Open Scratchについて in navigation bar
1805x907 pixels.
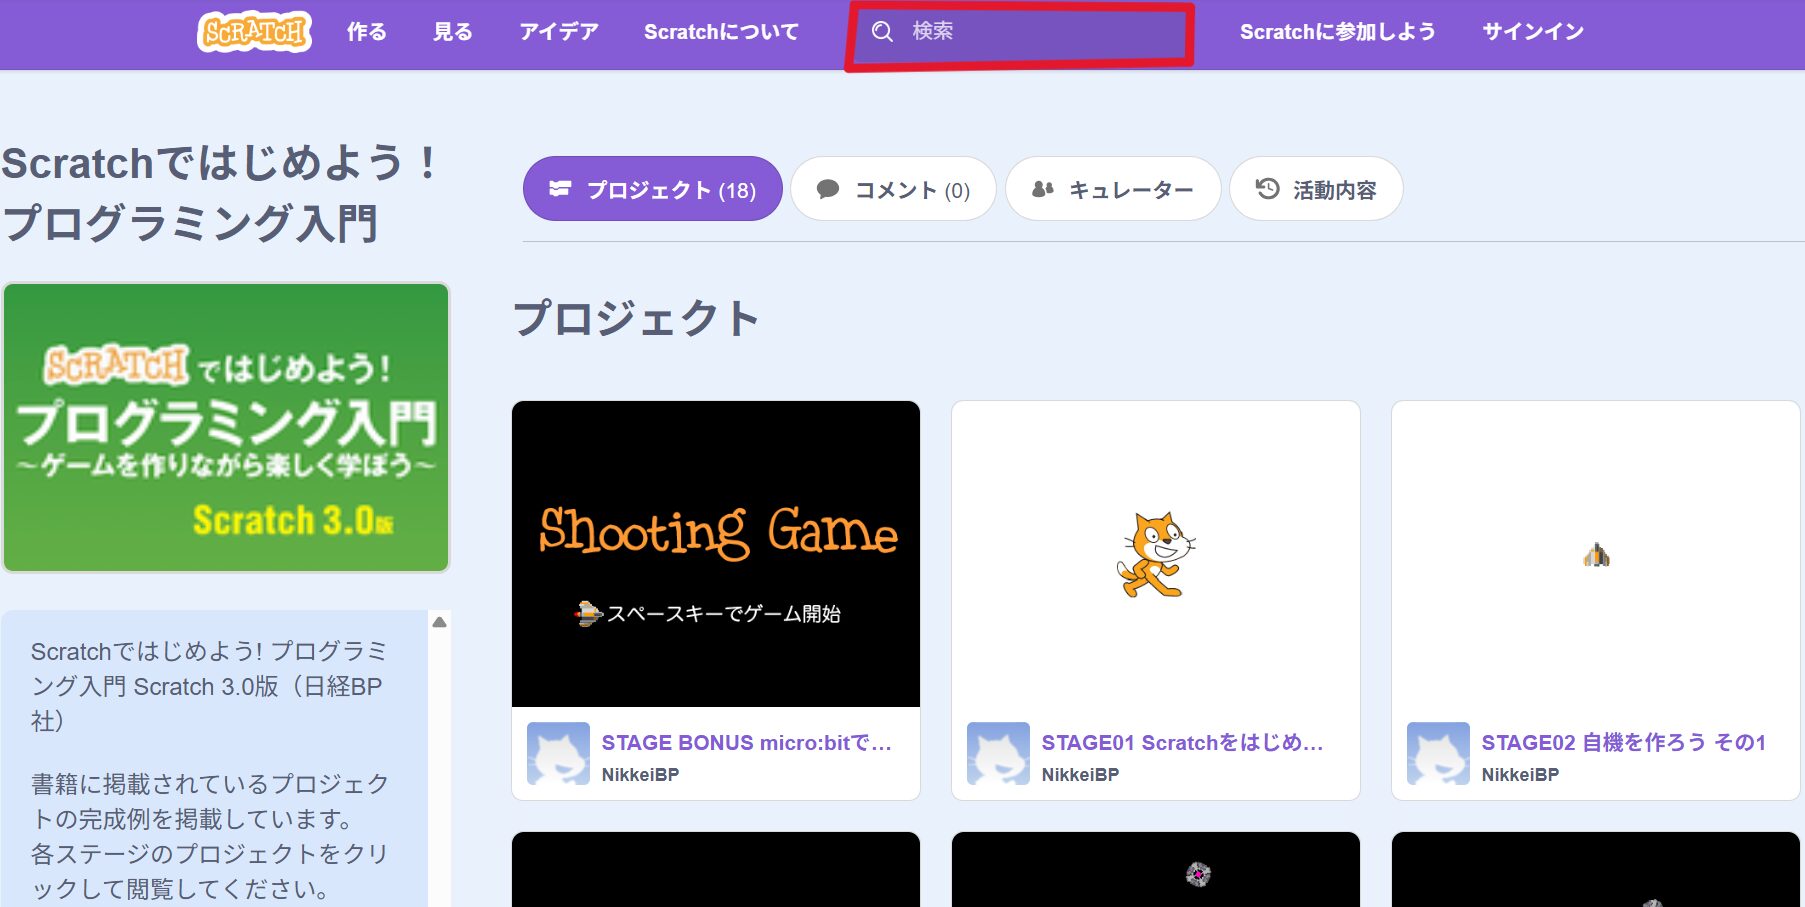(x=721, y=32)
